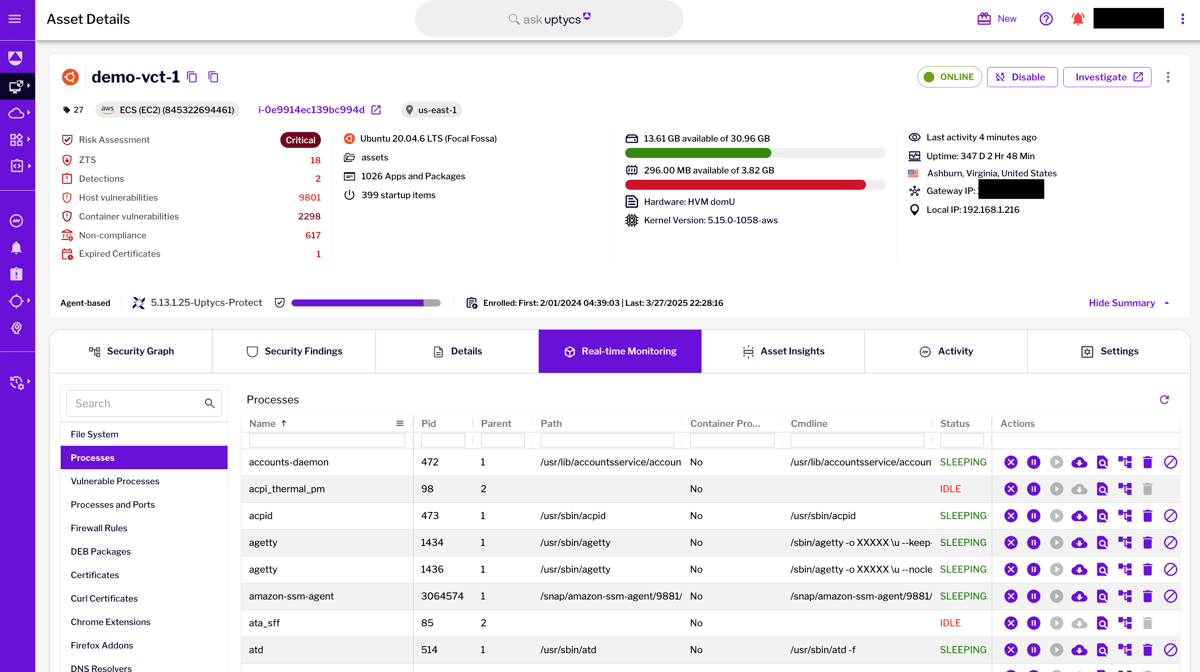Click the Disable button

click(1022, 77)
